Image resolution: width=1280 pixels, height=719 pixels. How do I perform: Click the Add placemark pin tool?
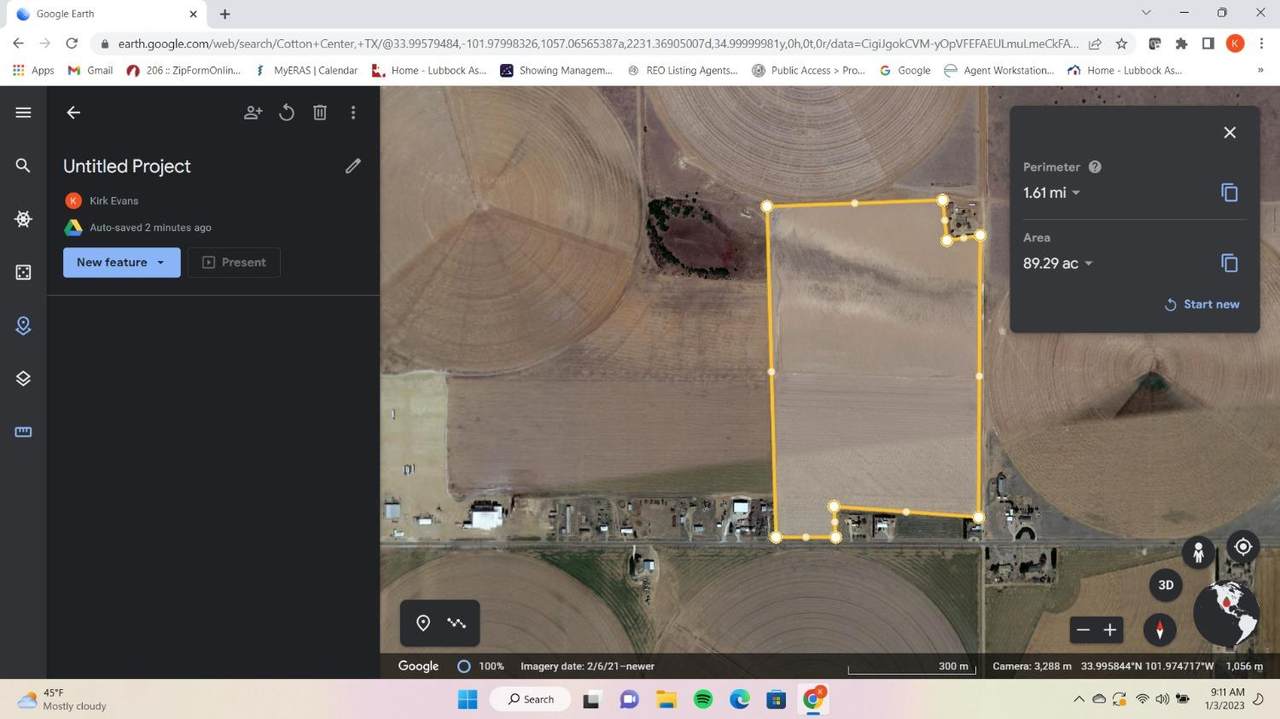pos(423,623)
